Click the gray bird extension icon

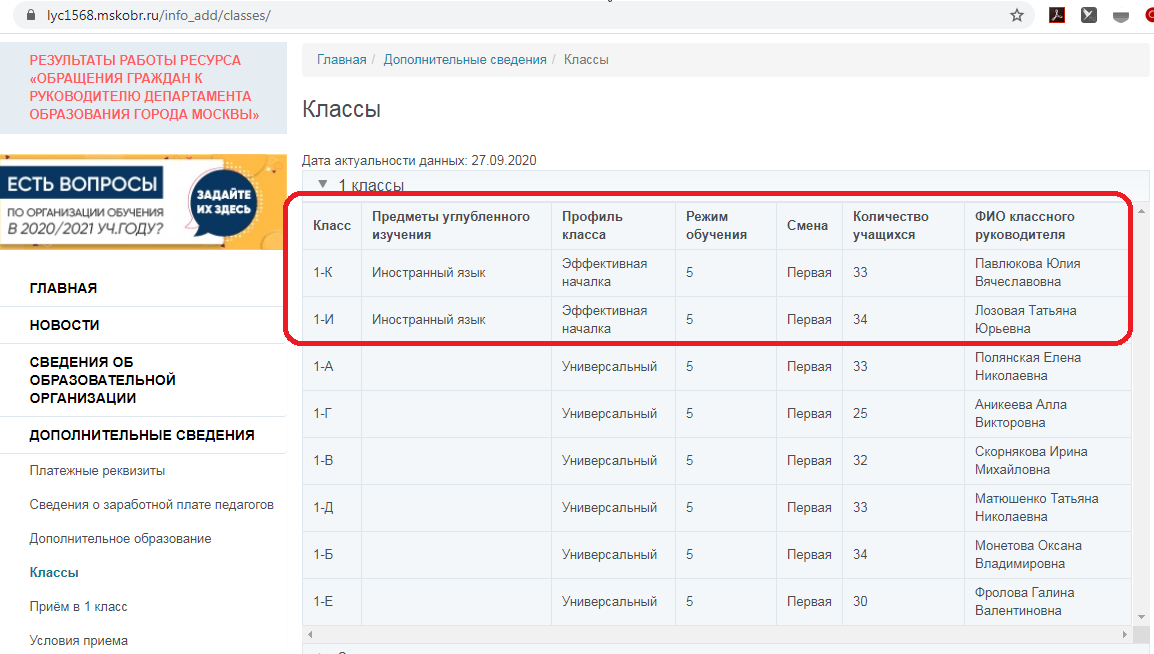click(x=1089, y=15)
